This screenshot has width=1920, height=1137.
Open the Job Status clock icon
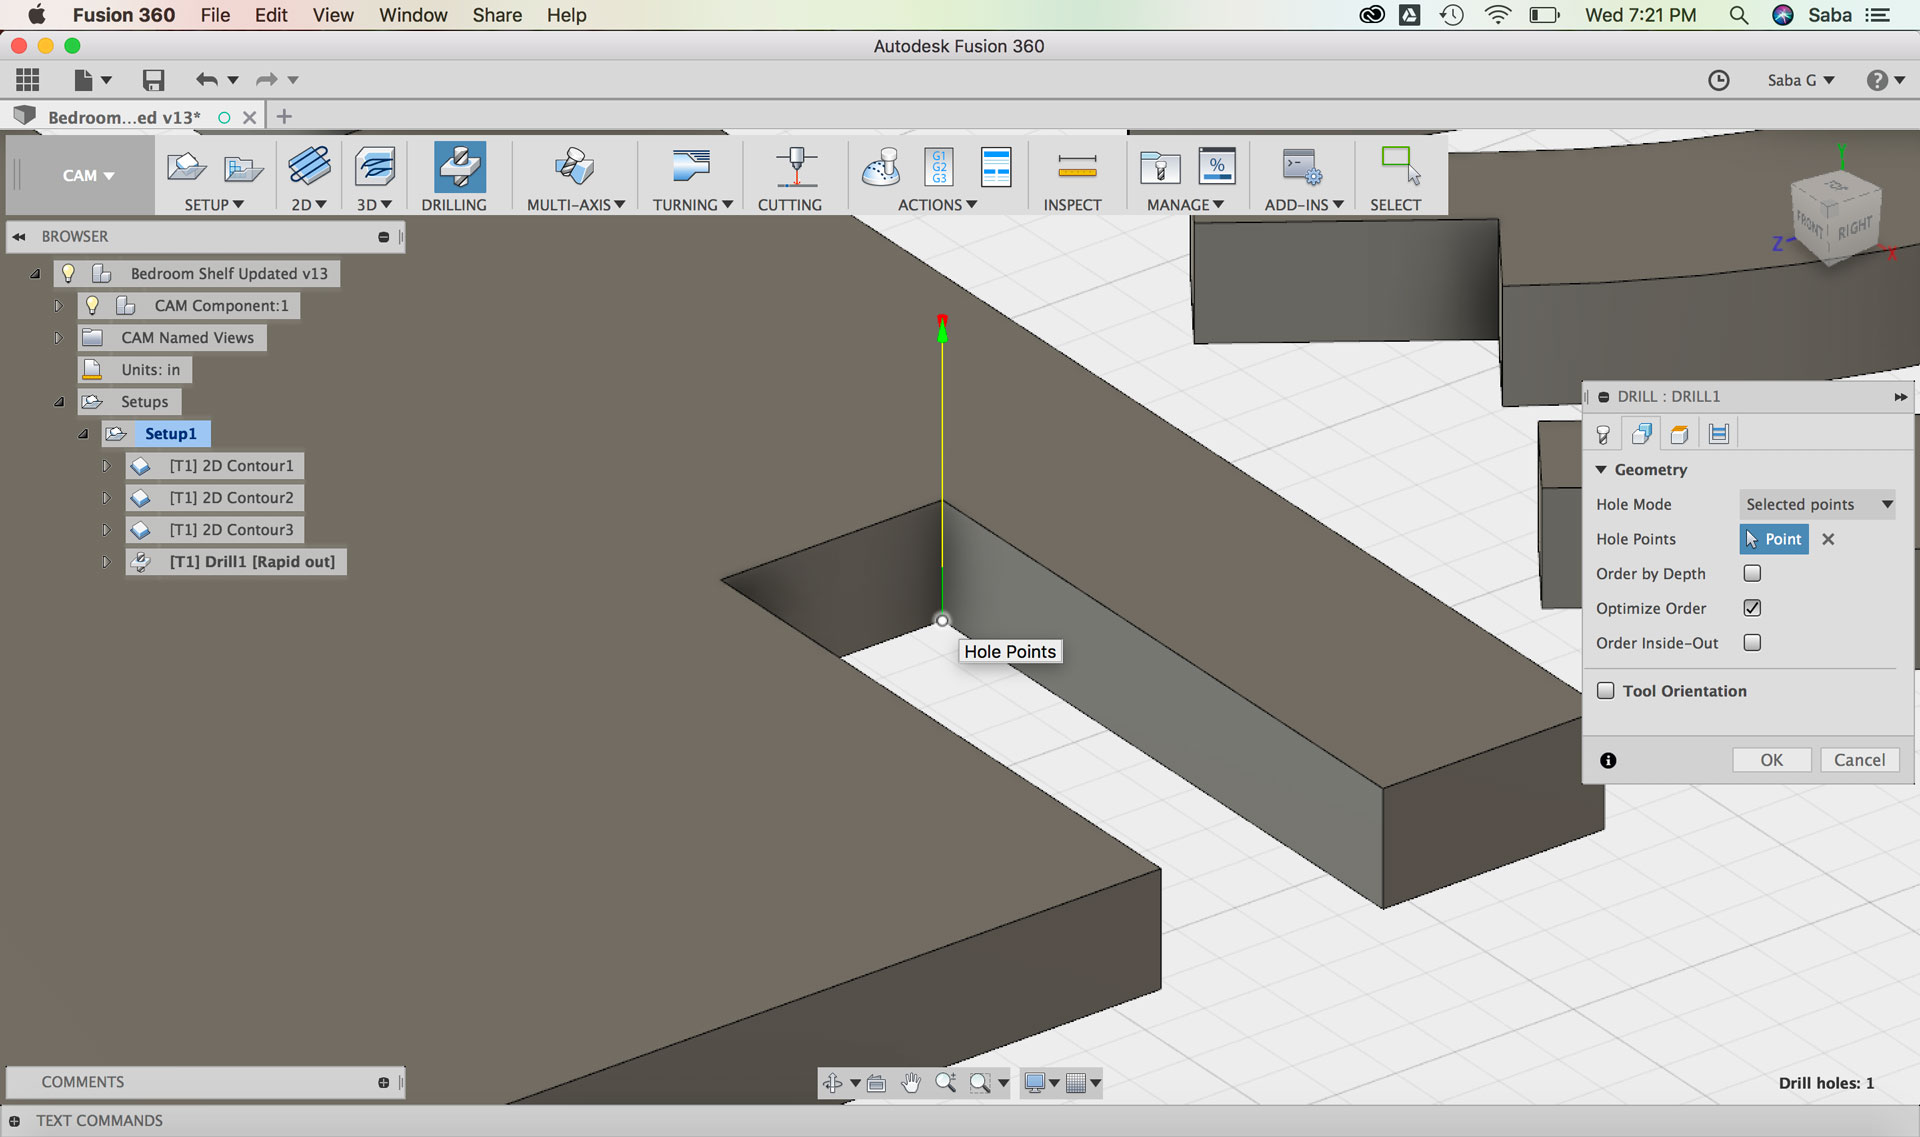pos(1718,80)
